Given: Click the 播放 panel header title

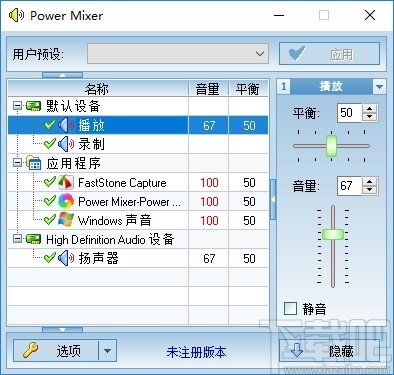Looking at the screenshot, I should click(x=331, y=87).
